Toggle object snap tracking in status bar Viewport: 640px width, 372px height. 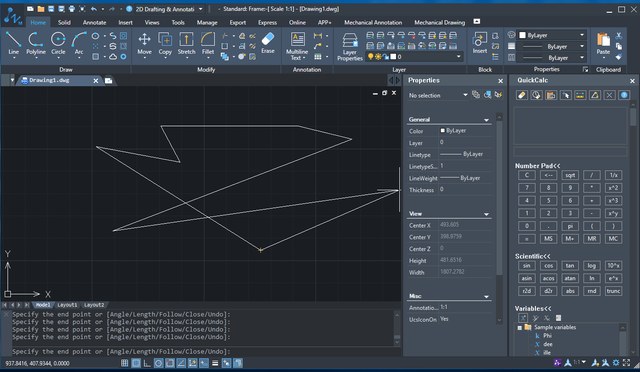click(x=181, y=363)
